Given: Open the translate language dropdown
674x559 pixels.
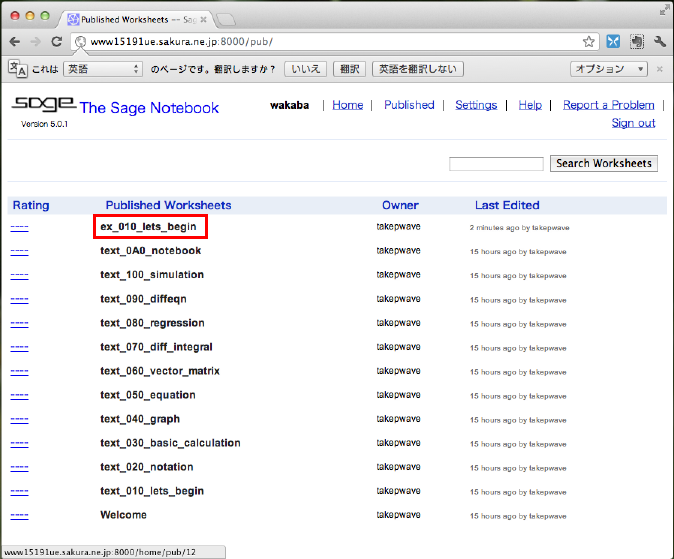Looking at the screenshot, I should 103,69.
